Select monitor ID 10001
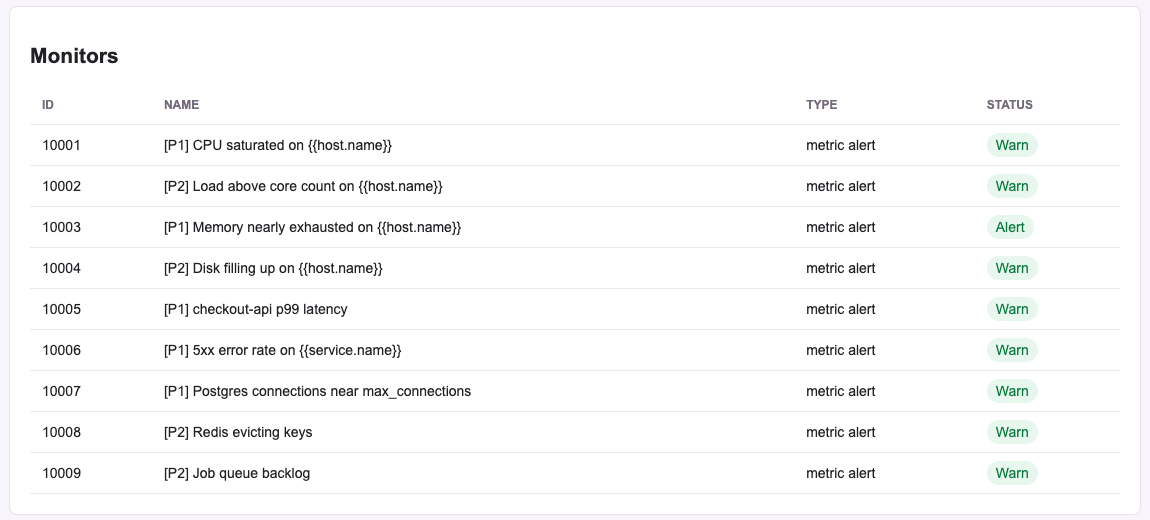The height and width of the screenshot is (520, 1150). tap(62, 145)
